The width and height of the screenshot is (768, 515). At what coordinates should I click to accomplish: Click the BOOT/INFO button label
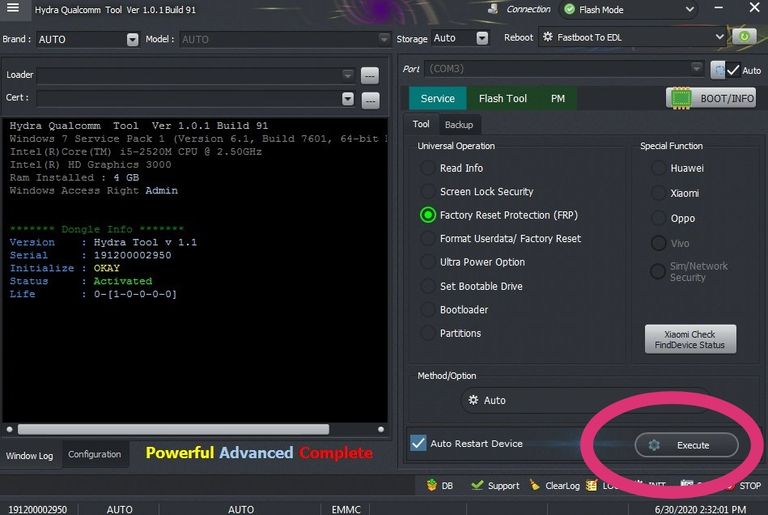[x=727, y=98]
